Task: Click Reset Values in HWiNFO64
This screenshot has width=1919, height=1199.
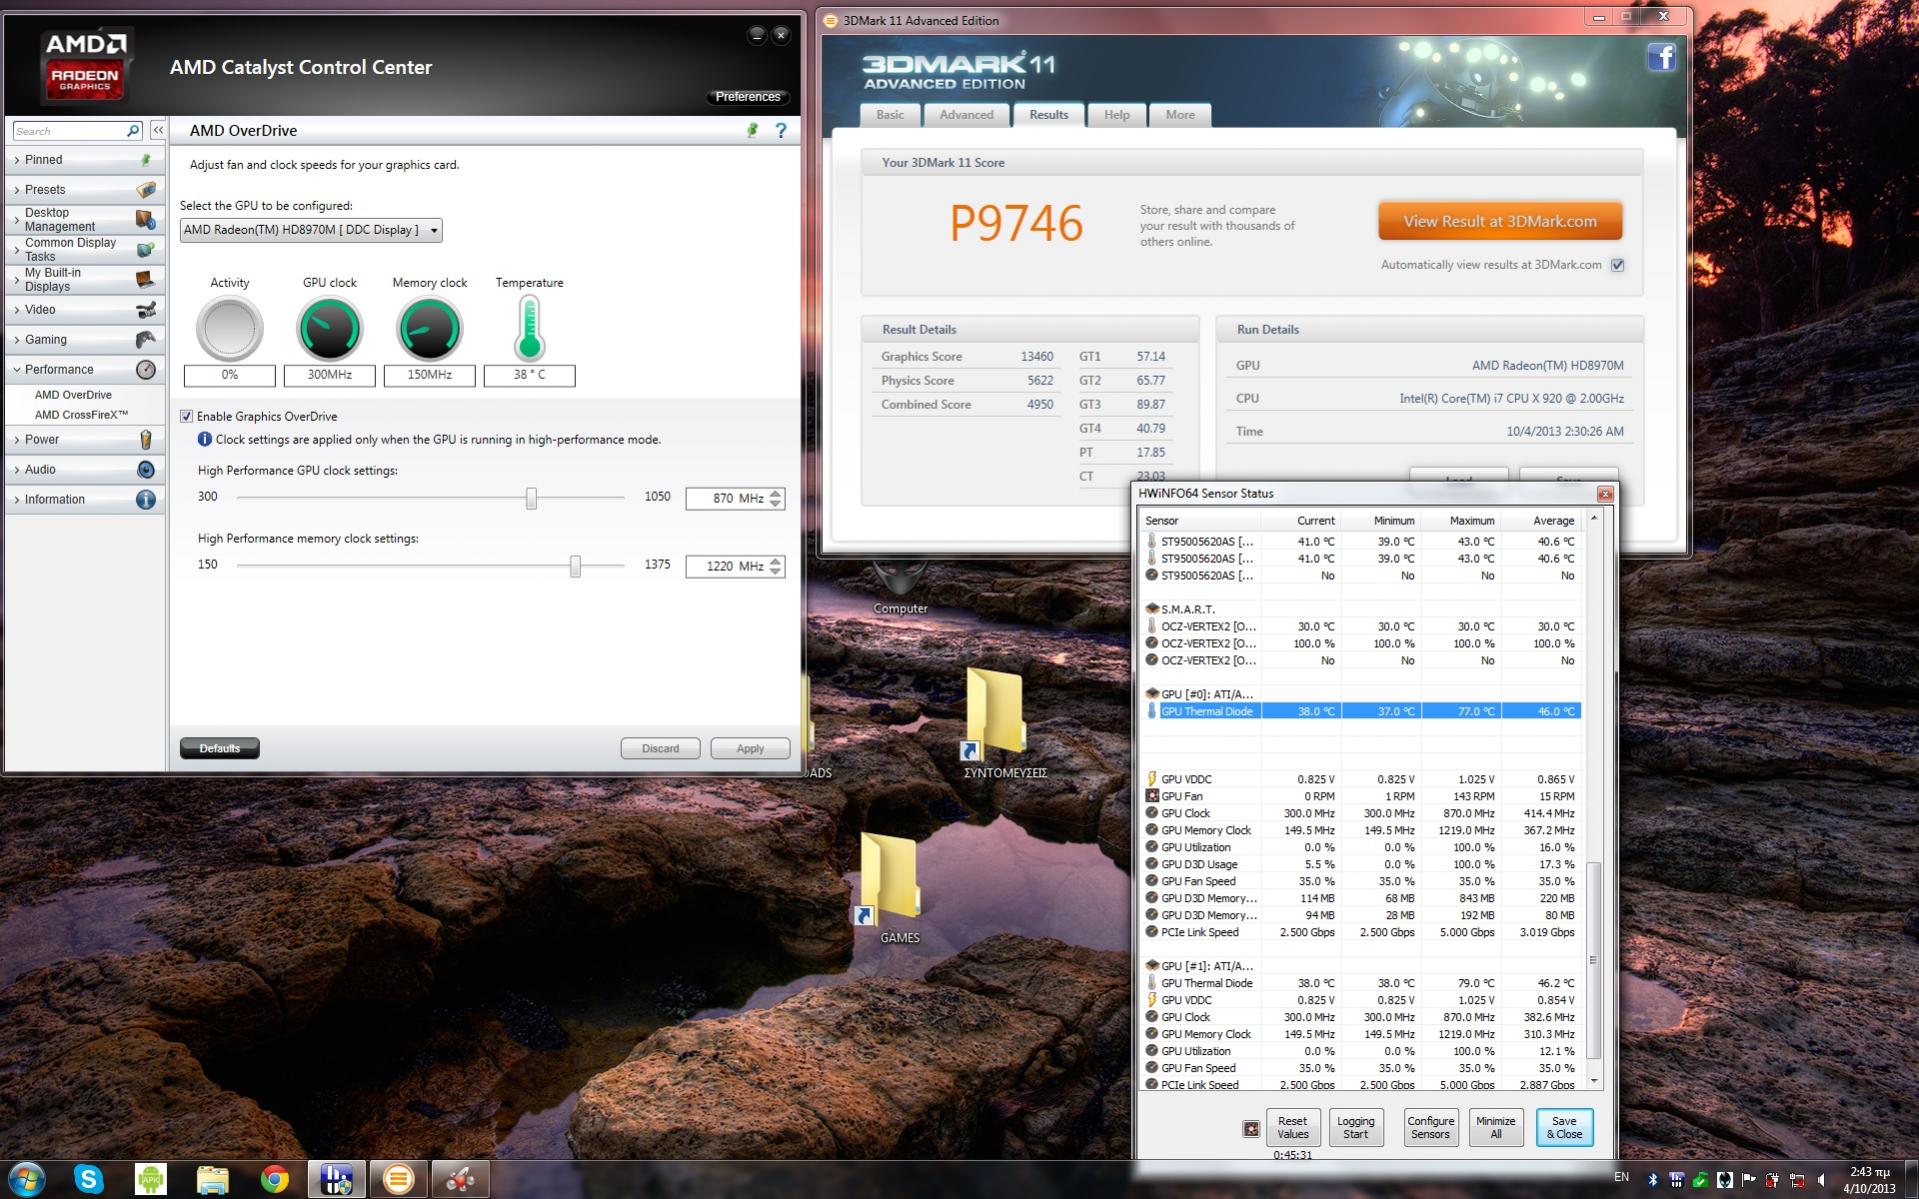Action: point(1292,1127)
